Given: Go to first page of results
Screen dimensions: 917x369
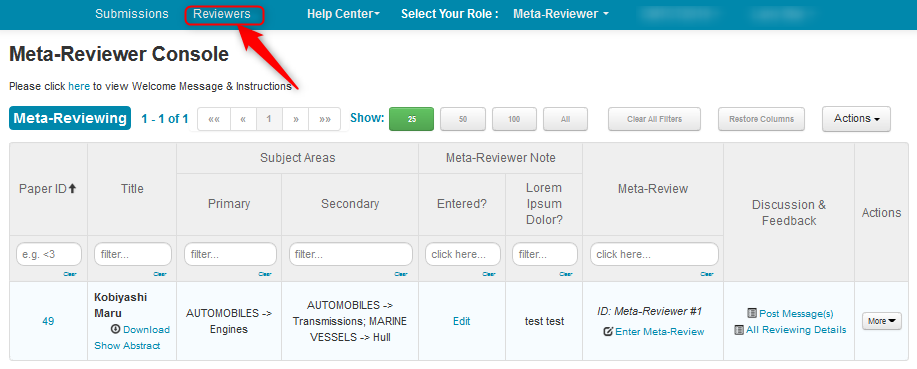Looking at the screenshot, I should (x=214, y=119).
